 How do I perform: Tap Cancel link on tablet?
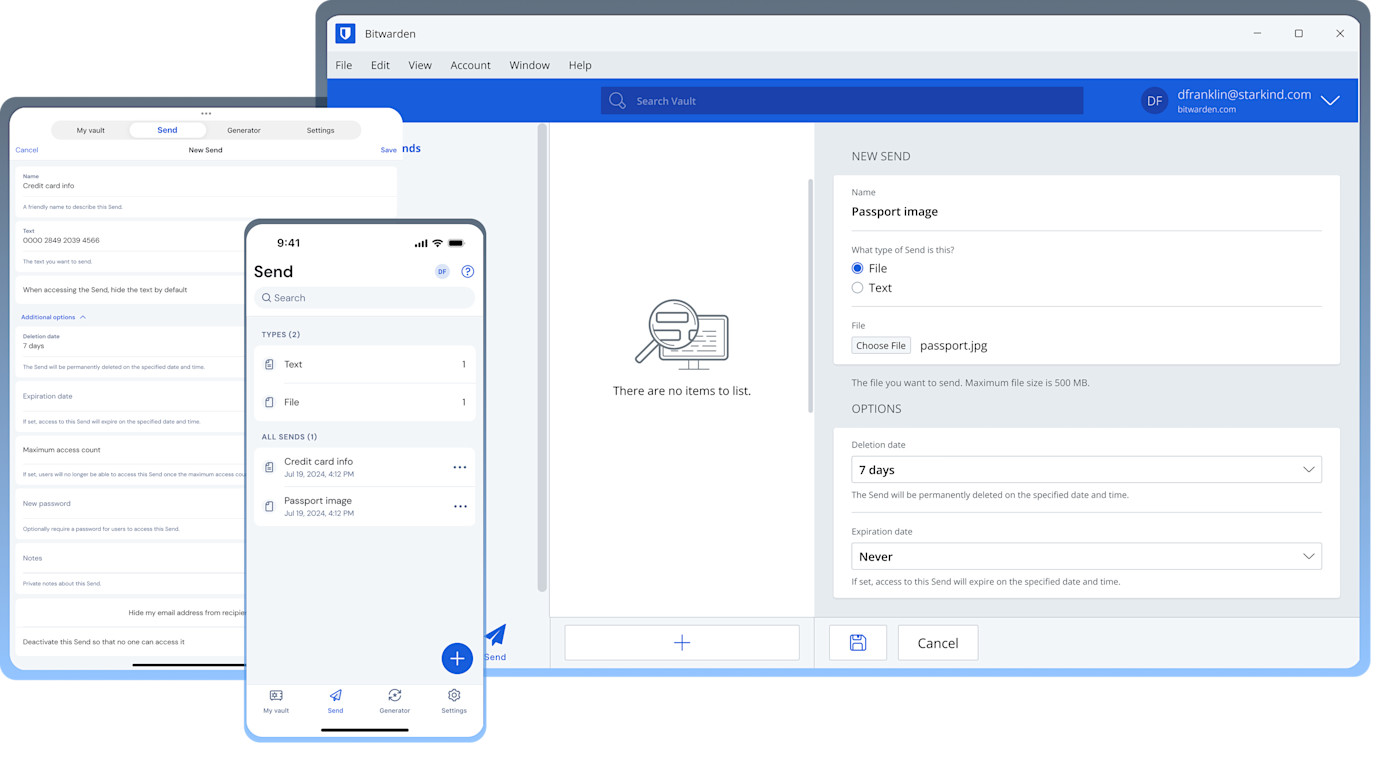(27, 150)
